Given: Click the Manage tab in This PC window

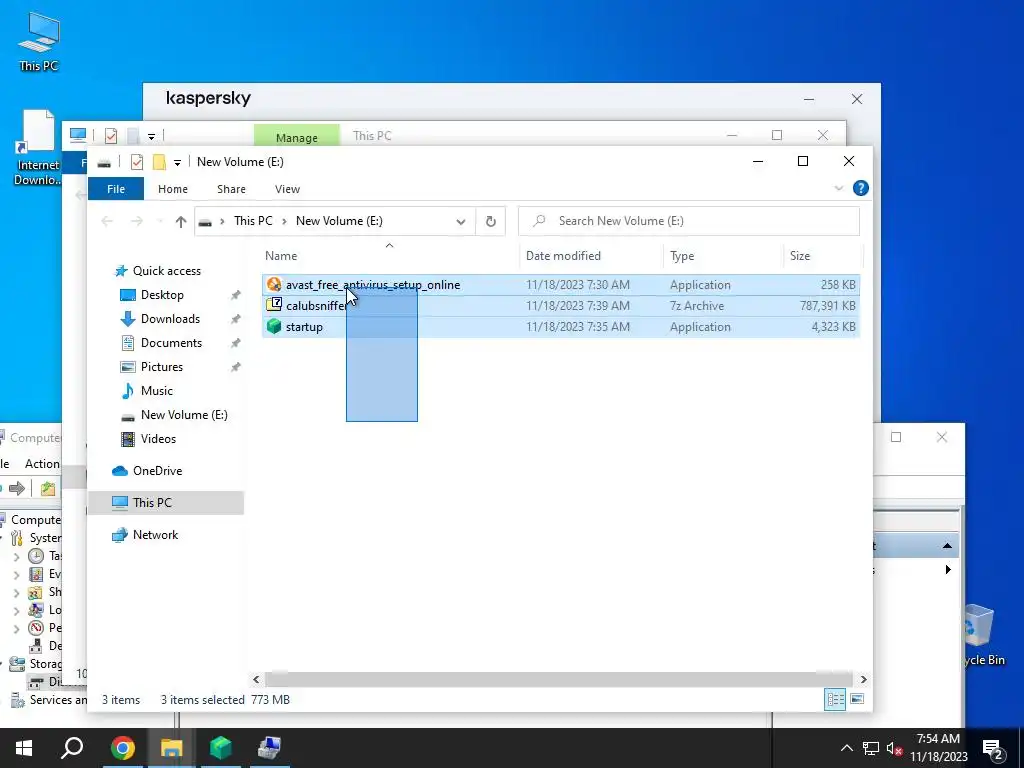Looking at the screenshot, I should (x=296, y=136).
